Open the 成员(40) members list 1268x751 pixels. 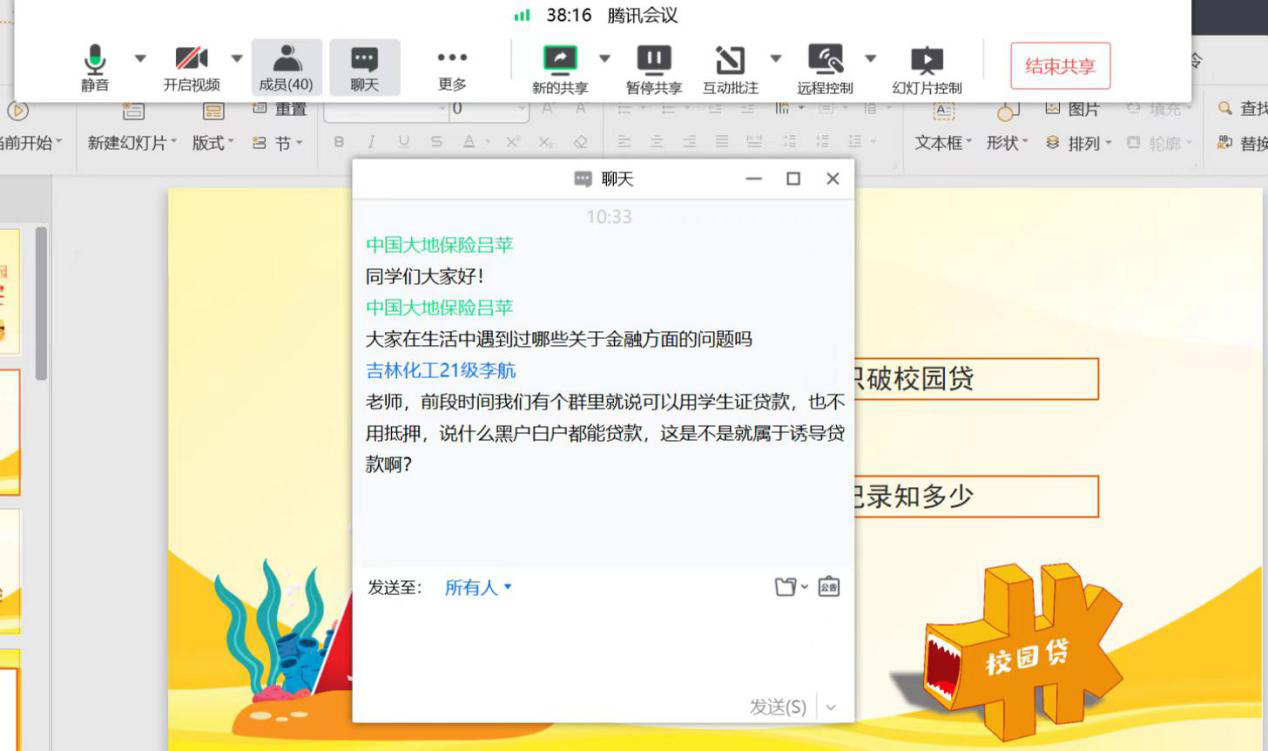tap(286, 68)
